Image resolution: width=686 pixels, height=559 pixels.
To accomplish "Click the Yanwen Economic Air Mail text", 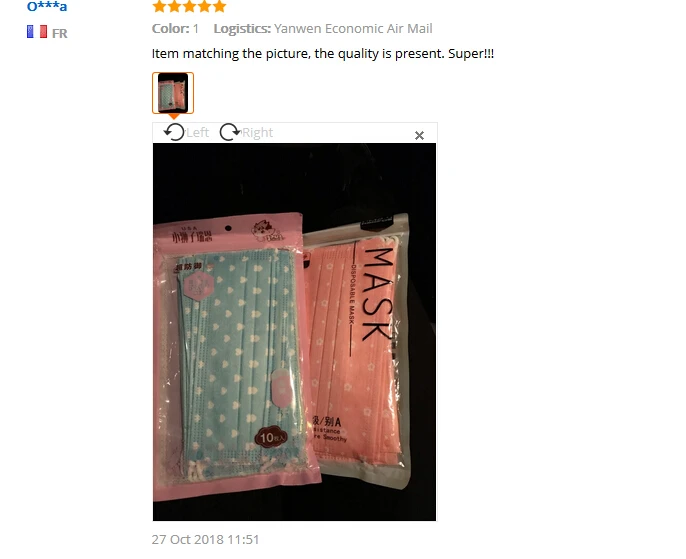I will coord(353,28).
